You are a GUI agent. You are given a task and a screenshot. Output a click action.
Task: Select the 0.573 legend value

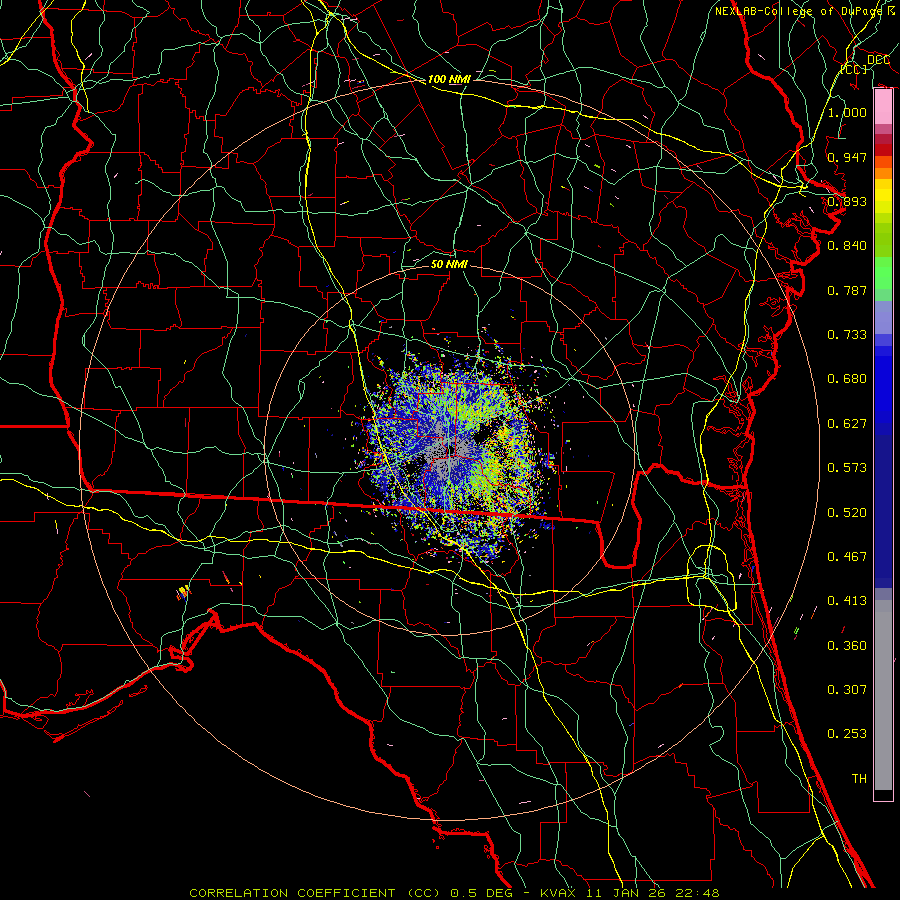point(847,468)
